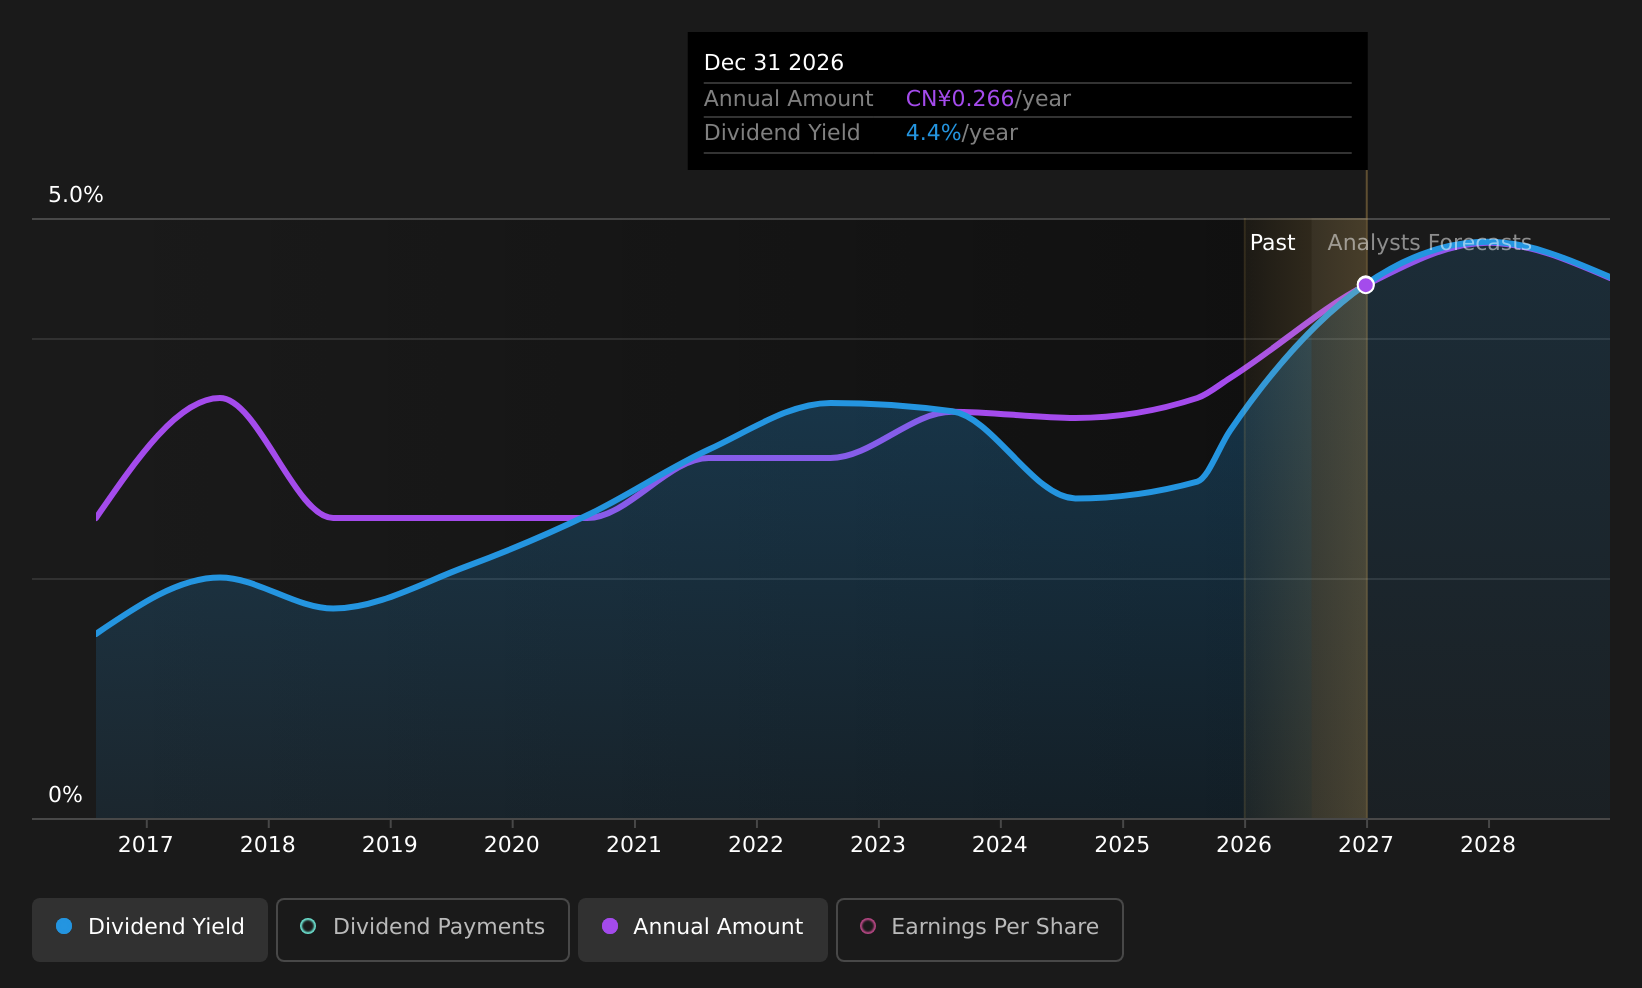Click the 2021 x-axis year label
The image size is (1642, 988).
click(634, 845)
